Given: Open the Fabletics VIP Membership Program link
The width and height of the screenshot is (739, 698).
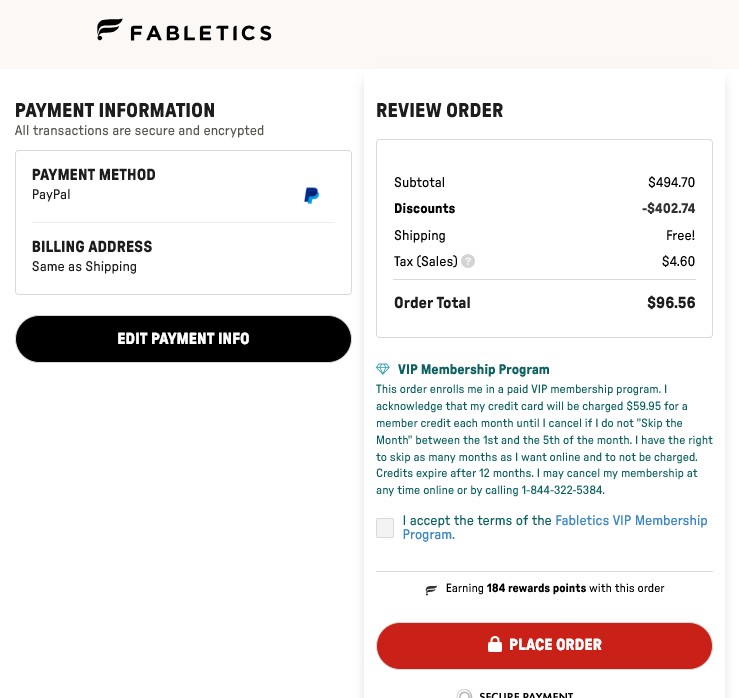Looking at the screenshot, I should (x=630, y=521).
